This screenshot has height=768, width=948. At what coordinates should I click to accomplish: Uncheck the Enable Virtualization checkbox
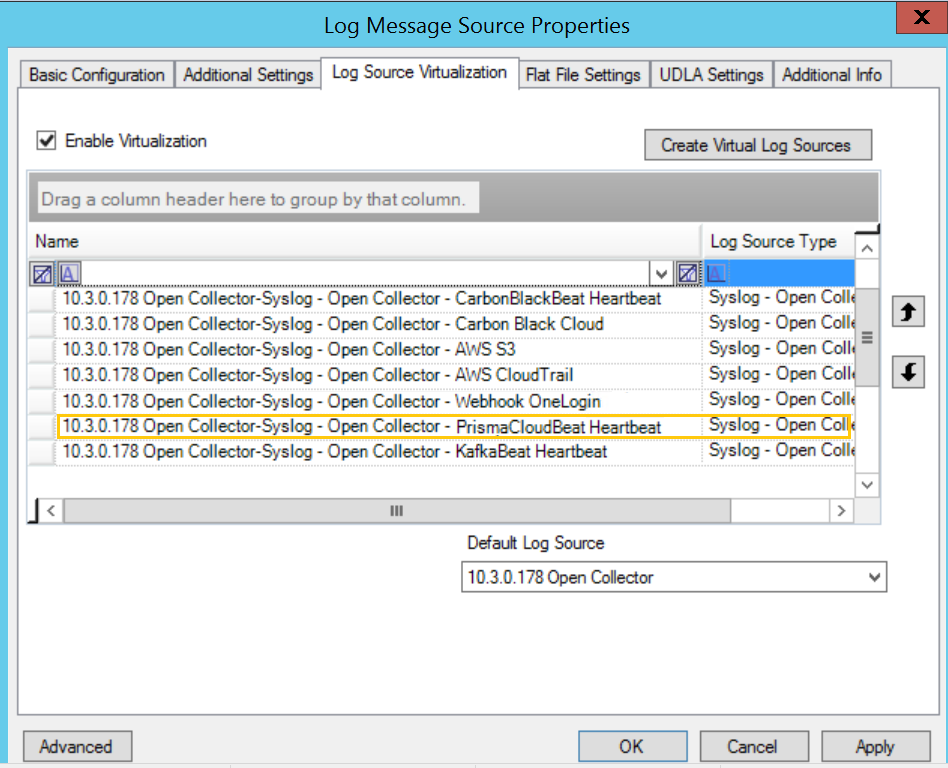click(46, 141)
